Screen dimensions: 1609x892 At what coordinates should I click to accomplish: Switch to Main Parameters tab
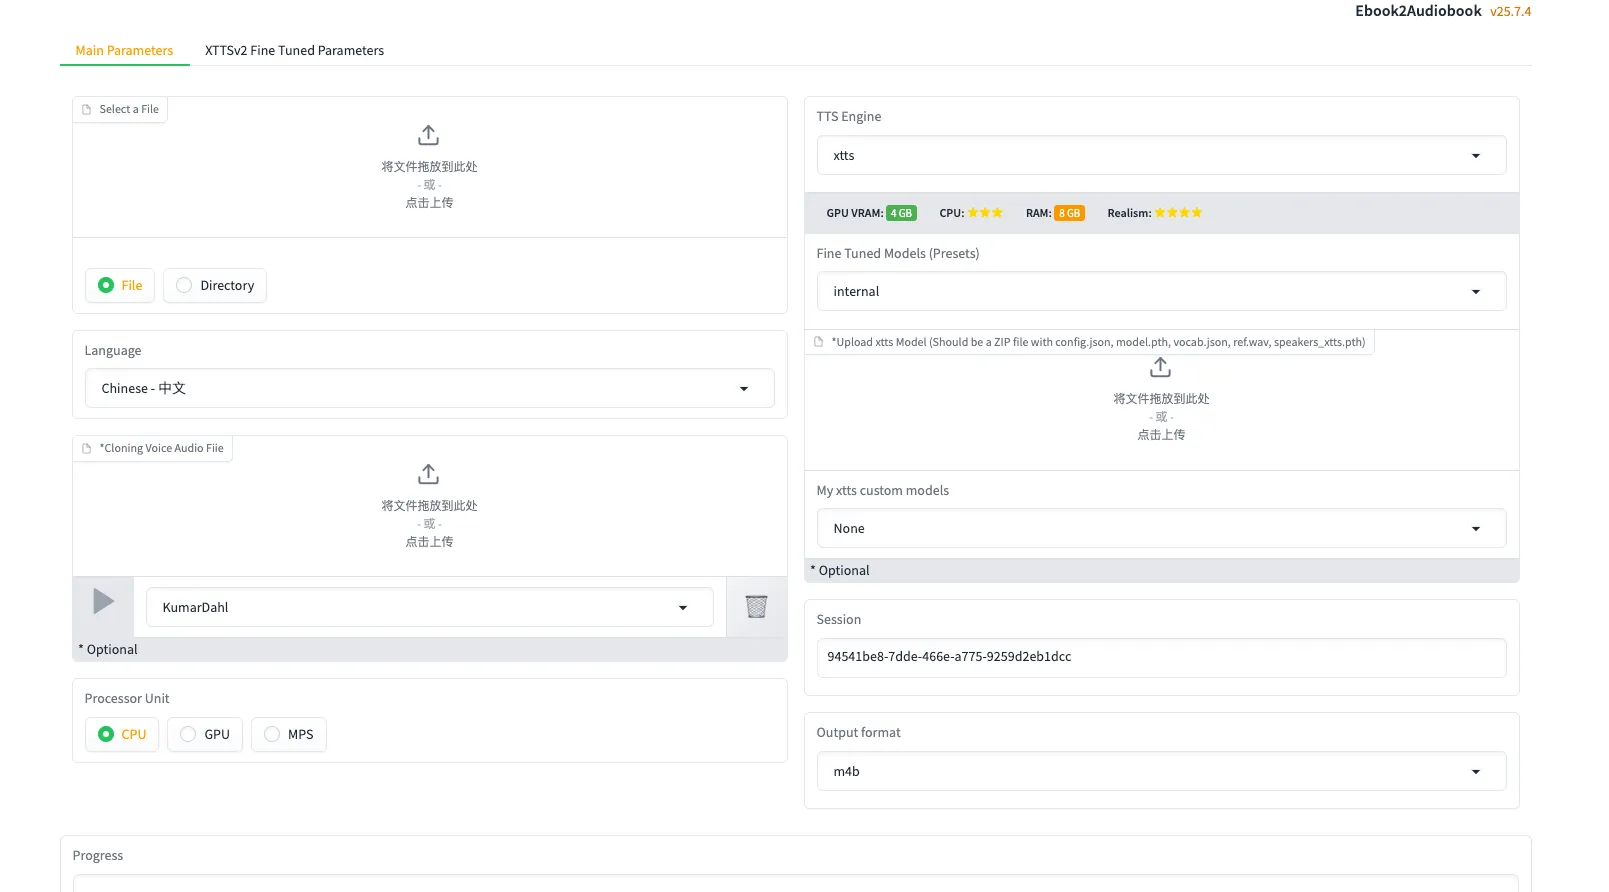click(x=124, y=50)
